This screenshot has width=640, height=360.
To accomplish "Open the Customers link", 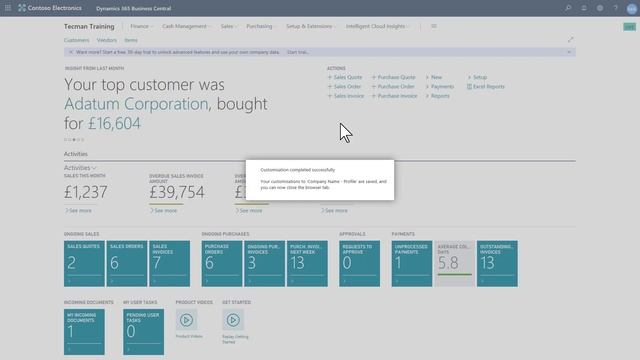I will click(76, 40).
